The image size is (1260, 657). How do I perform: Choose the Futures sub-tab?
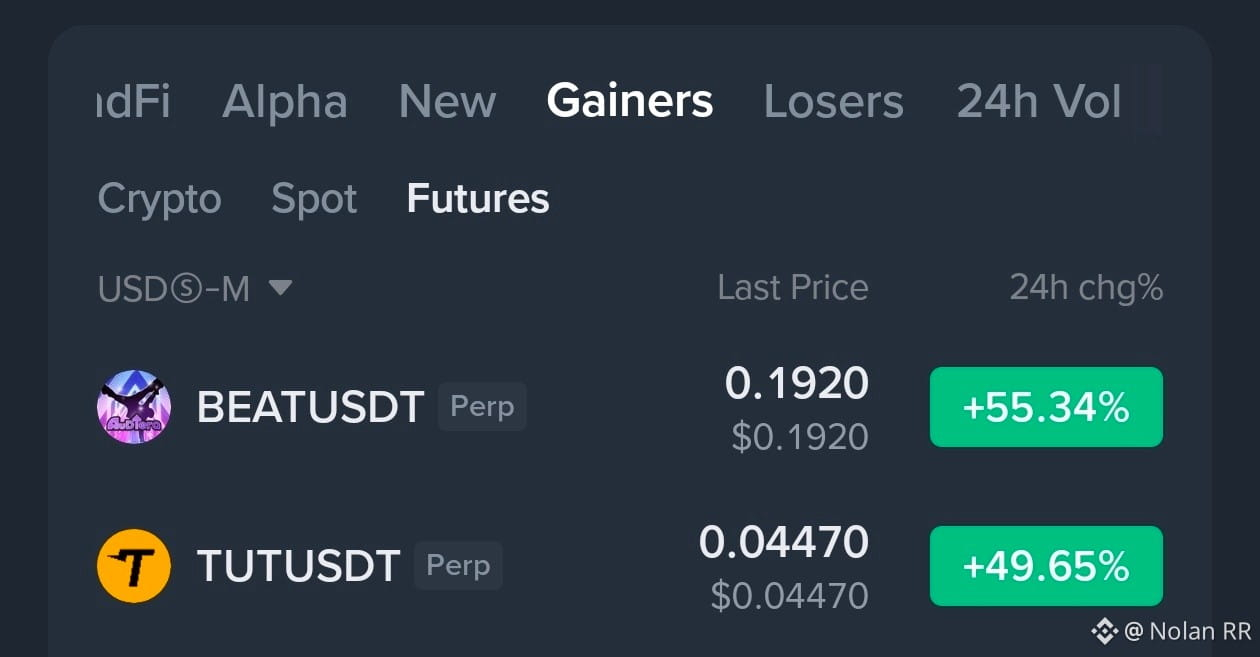(478, 199)
